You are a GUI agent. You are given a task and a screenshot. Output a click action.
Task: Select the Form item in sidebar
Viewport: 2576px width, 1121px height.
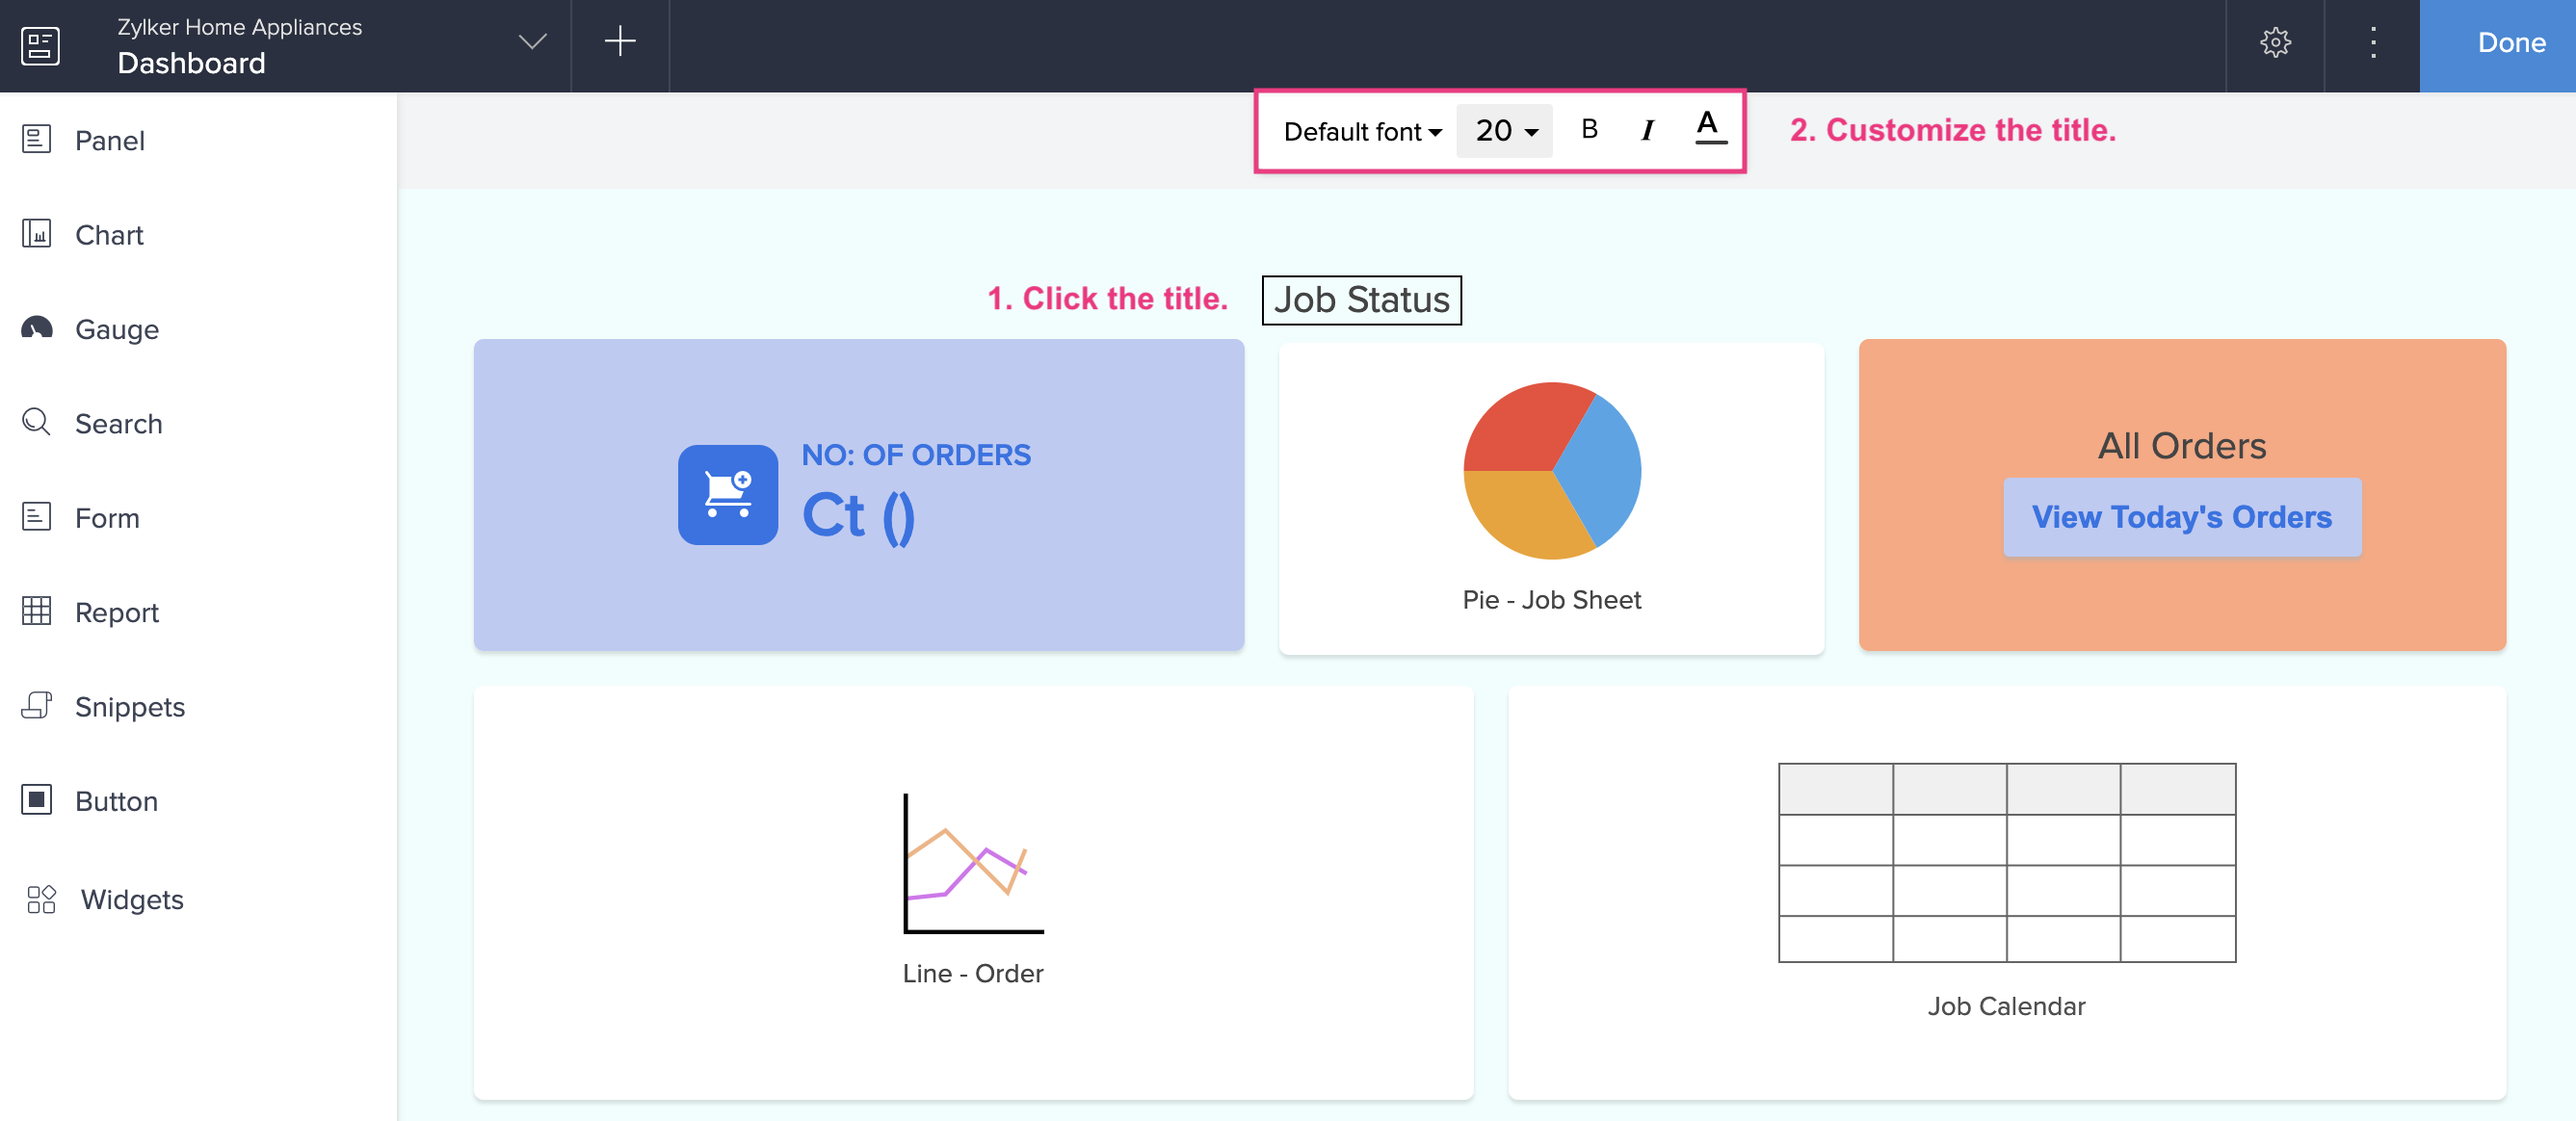(x=107, y=517)
